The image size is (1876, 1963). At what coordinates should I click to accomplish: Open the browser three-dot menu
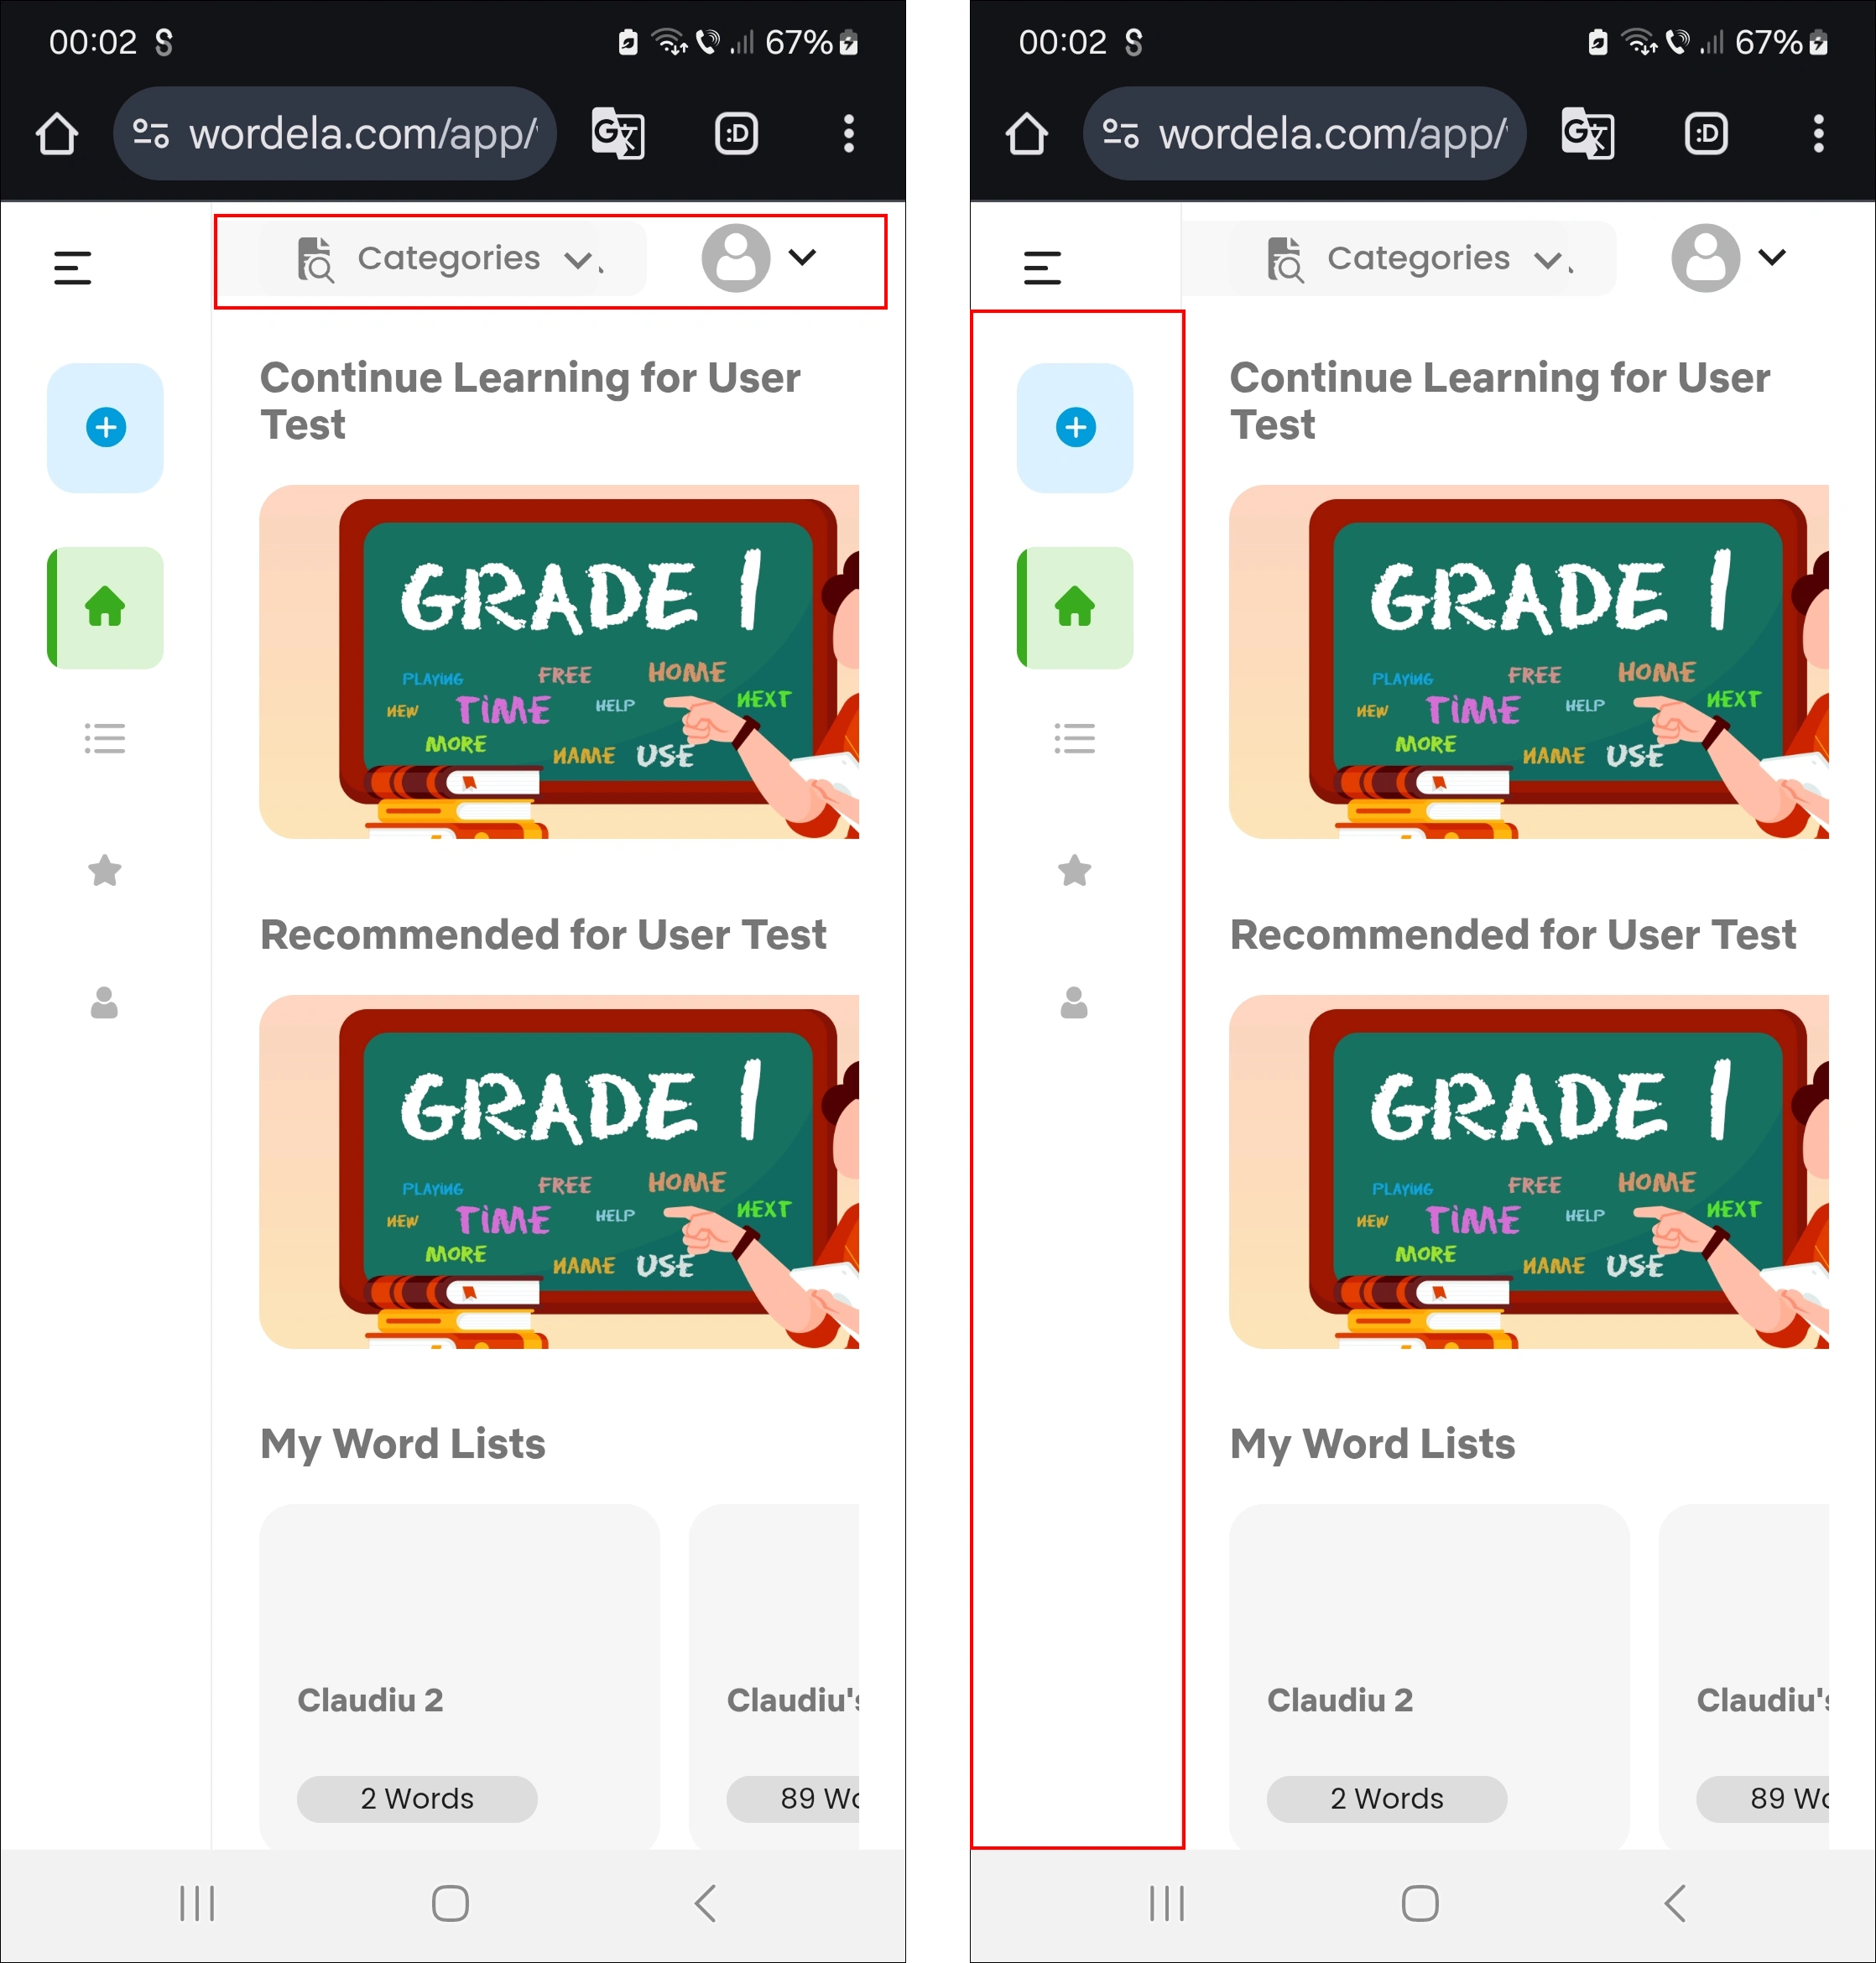pyautogui.click(x=848, y=133)
